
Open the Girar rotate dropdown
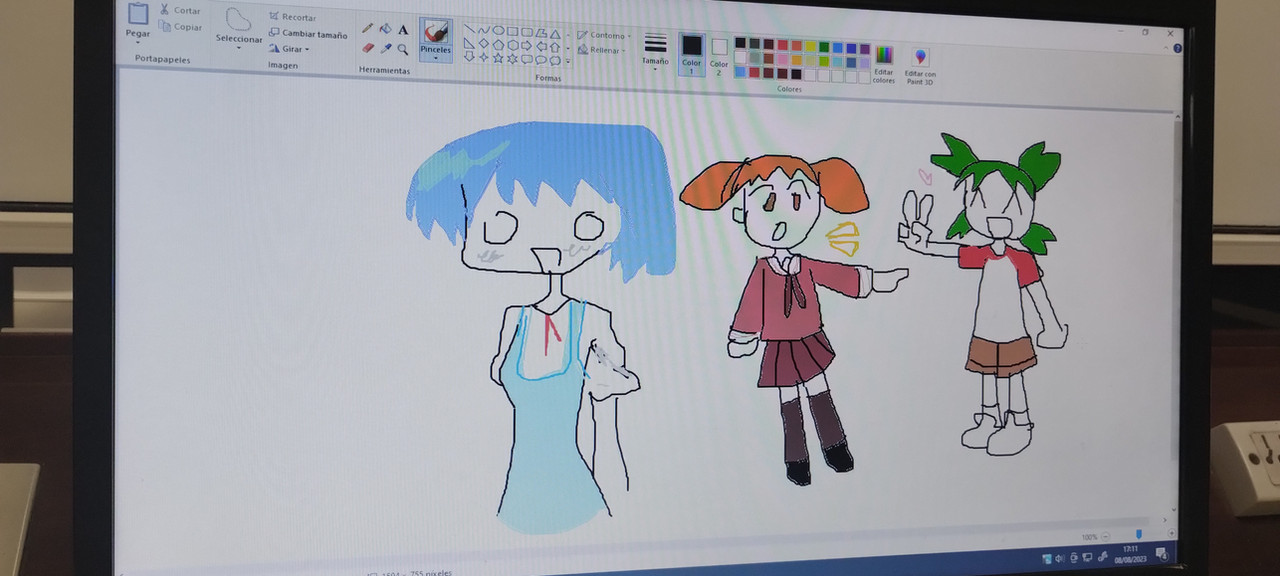coord(289,49)
